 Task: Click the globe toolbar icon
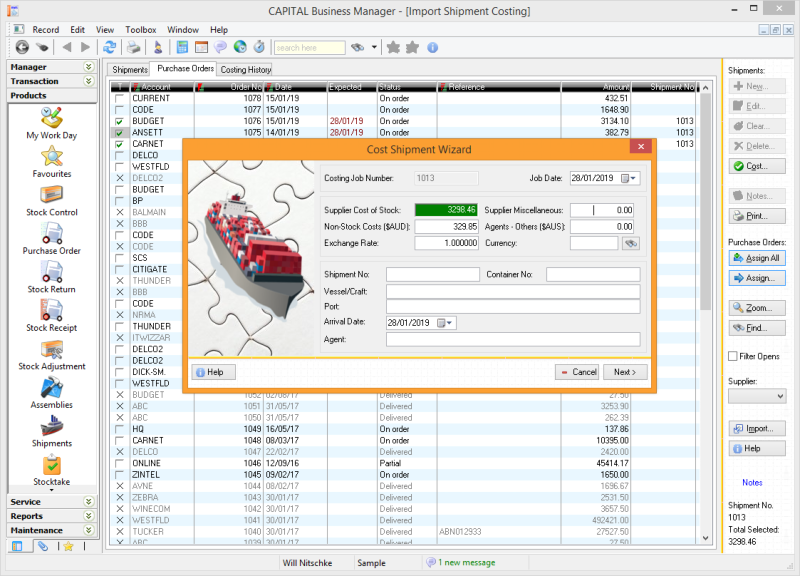[x=240, y=47]
